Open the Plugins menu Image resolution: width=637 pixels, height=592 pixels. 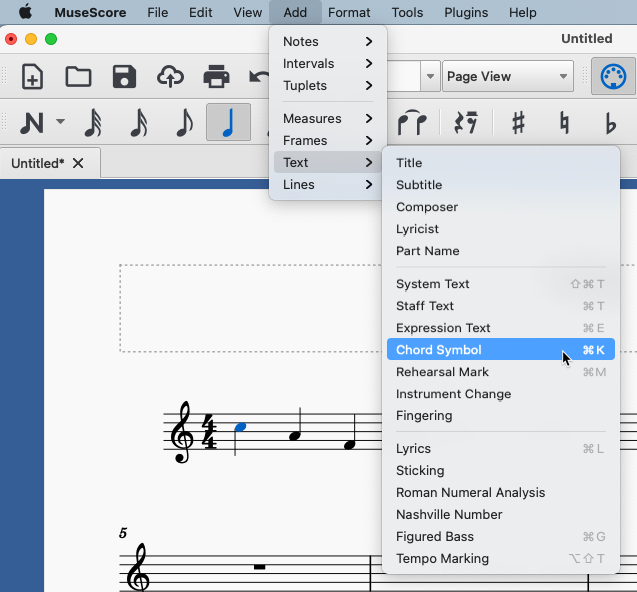[466, 13]
